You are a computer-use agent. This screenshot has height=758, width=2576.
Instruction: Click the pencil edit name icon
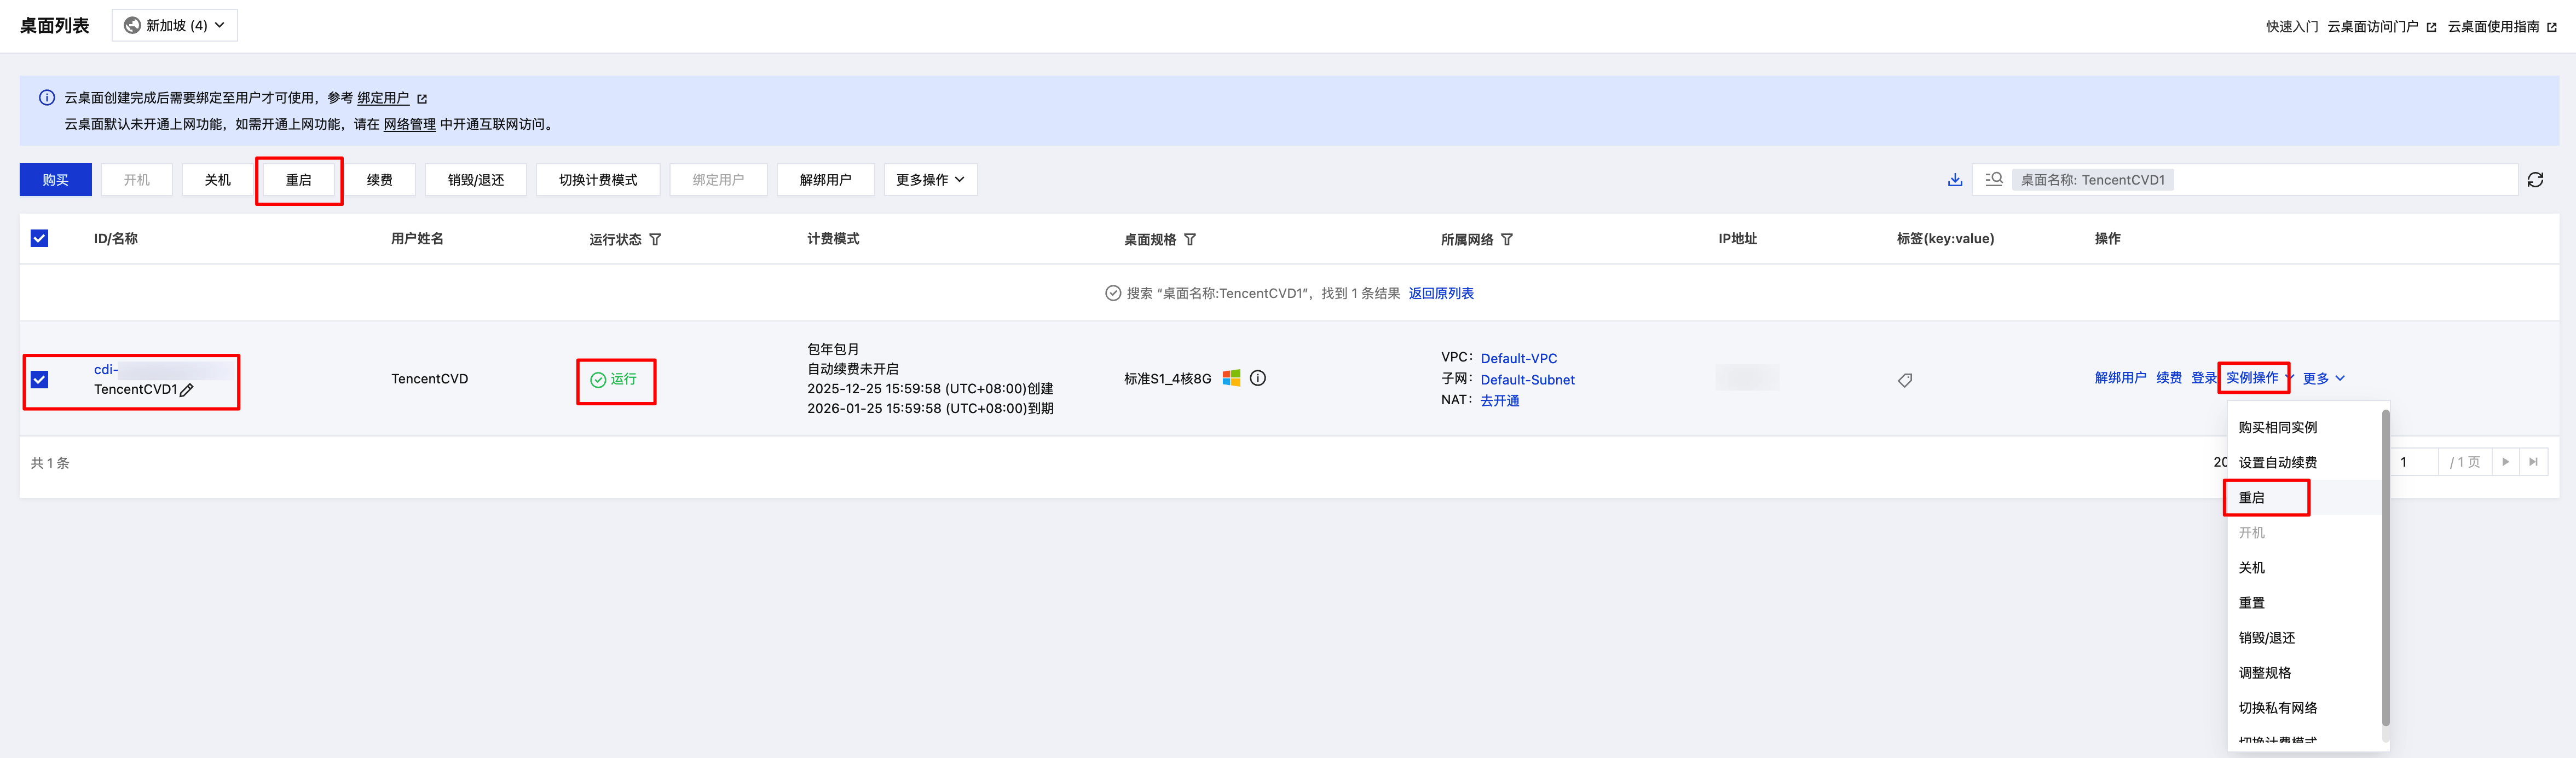point(187,390)
